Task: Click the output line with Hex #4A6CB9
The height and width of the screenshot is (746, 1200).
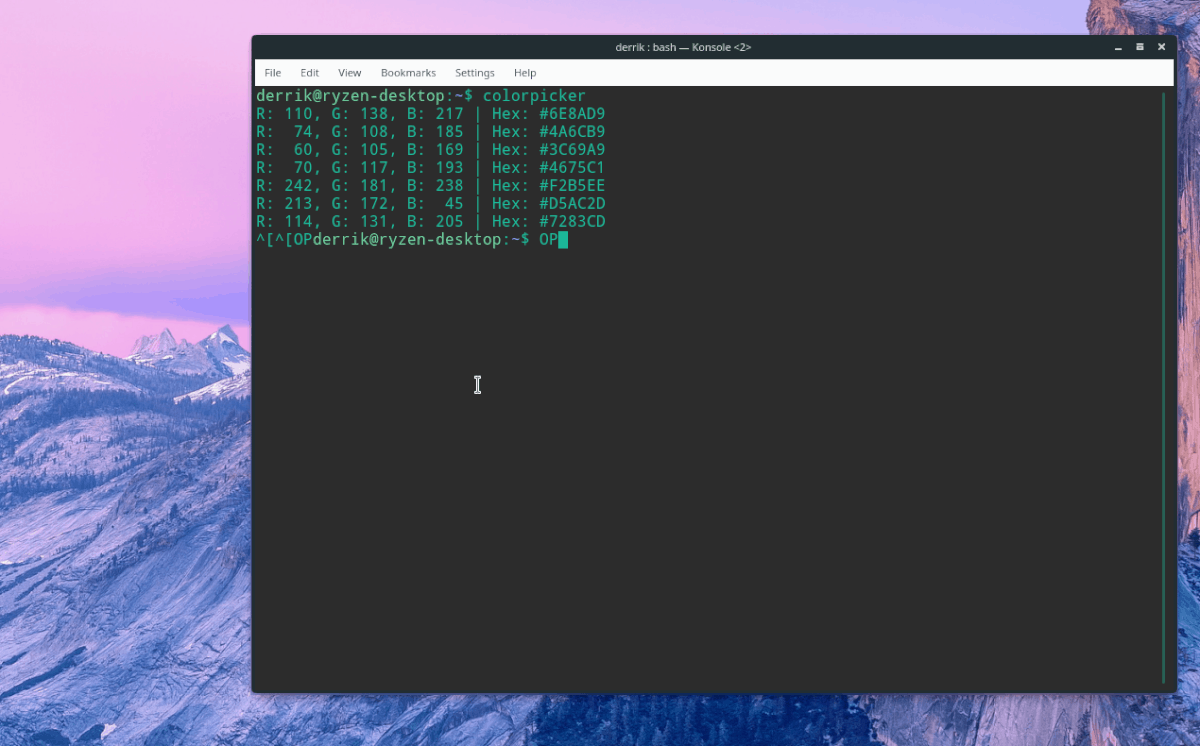Action: tap(431, 132)
